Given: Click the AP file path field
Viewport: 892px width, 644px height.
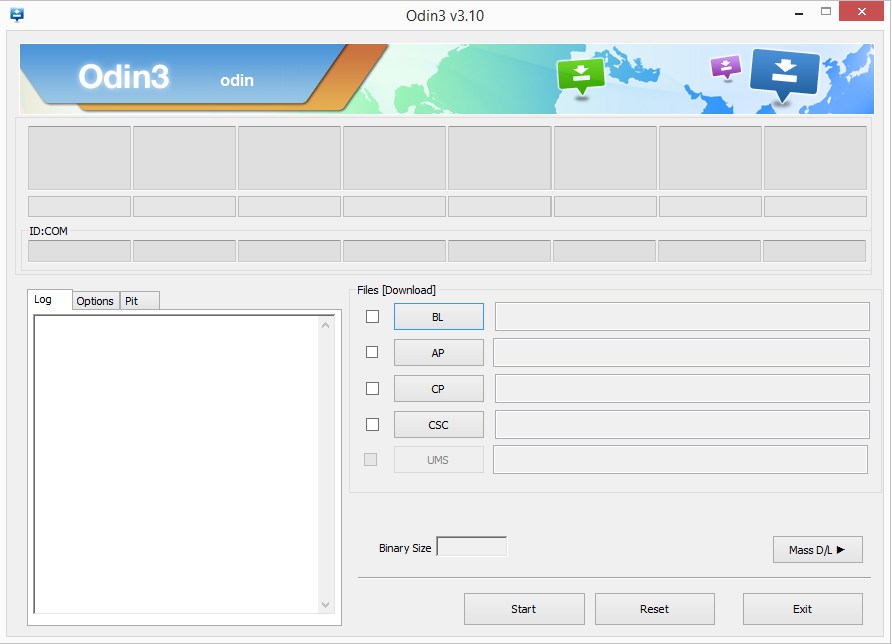Looking at the screenshot, I should [x=682, y=353].
